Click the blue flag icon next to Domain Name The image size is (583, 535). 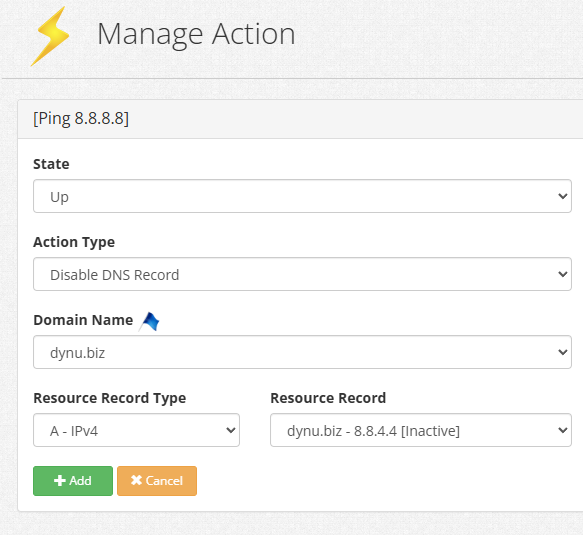(x=149, y=322)
